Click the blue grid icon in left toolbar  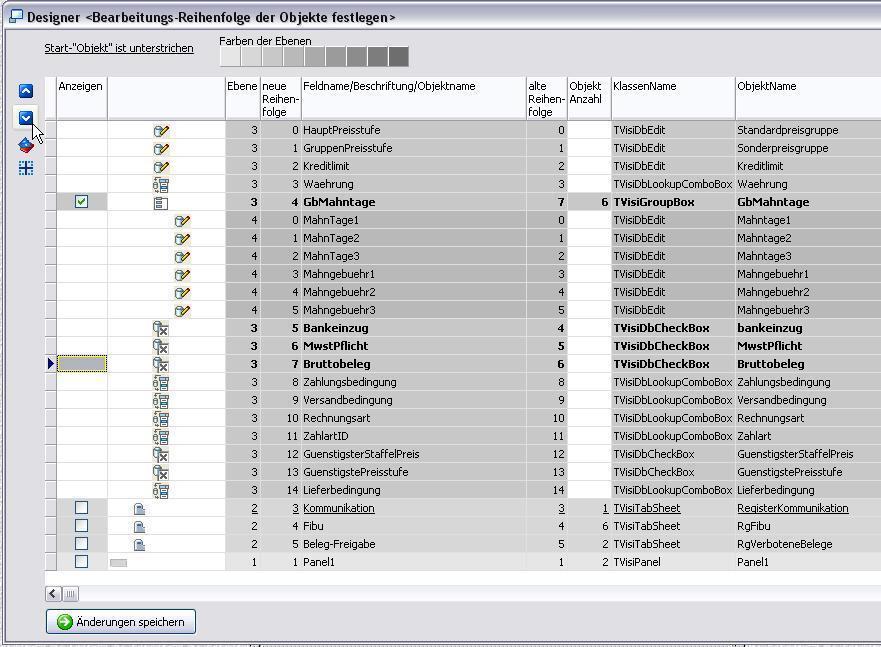(x=26, y=168)
